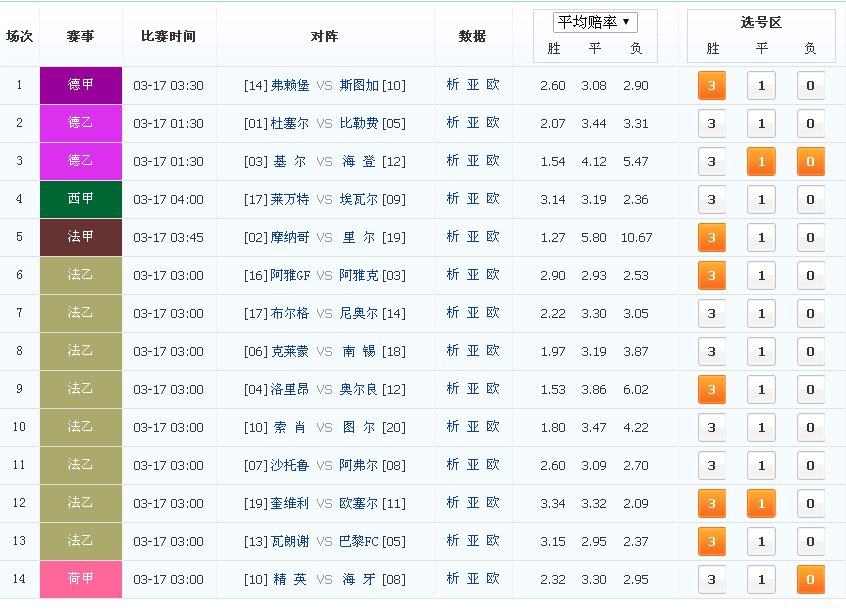Screen dimensions: 846x616
Task: Open 亚 Asian odds link for match 6
Action: (x=473, y=275)
